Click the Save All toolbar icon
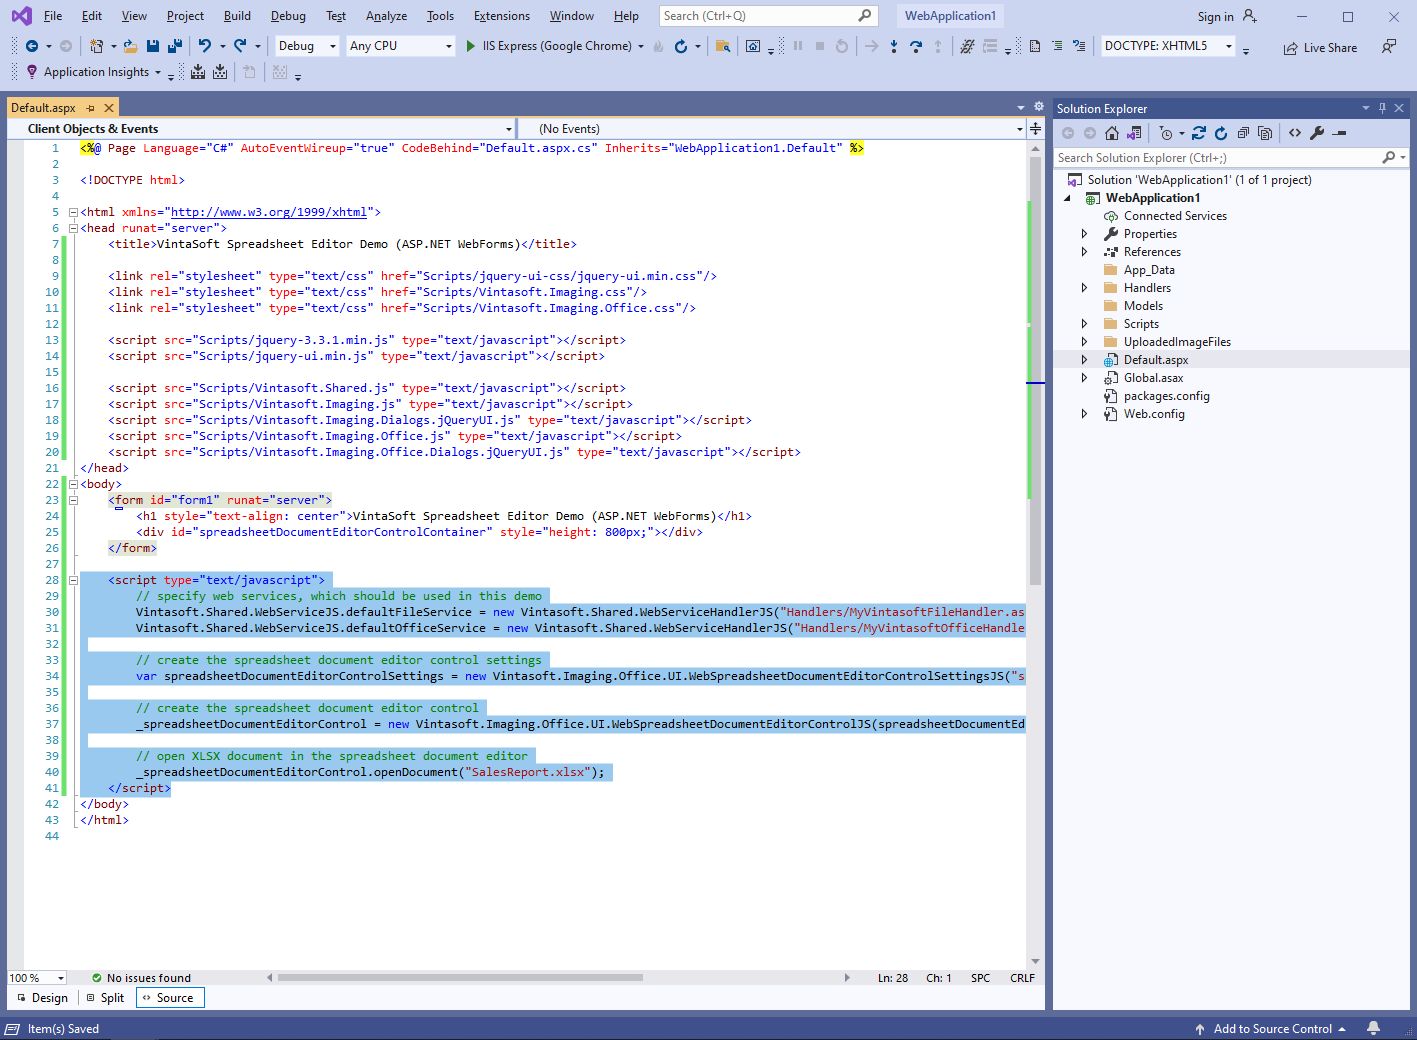Screen dimensions: 1417x1040 (175, 46)
